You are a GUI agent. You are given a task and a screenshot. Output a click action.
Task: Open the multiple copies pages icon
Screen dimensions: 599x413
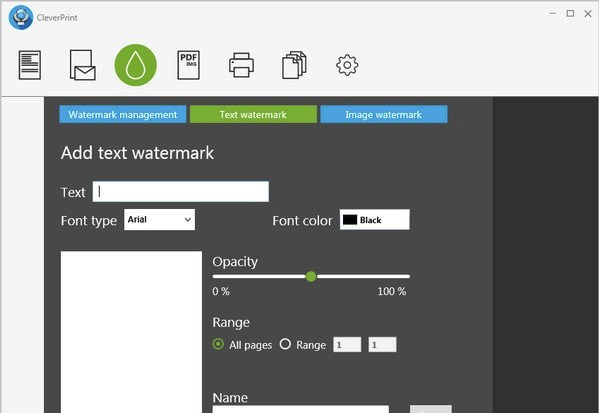pos(294,65)
